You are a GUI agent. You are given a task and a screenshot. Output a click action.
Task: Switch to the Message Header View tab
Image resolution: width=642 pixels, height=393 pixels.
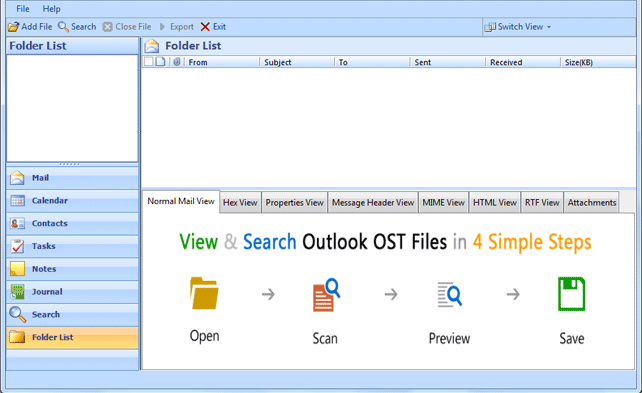[373, 203]
